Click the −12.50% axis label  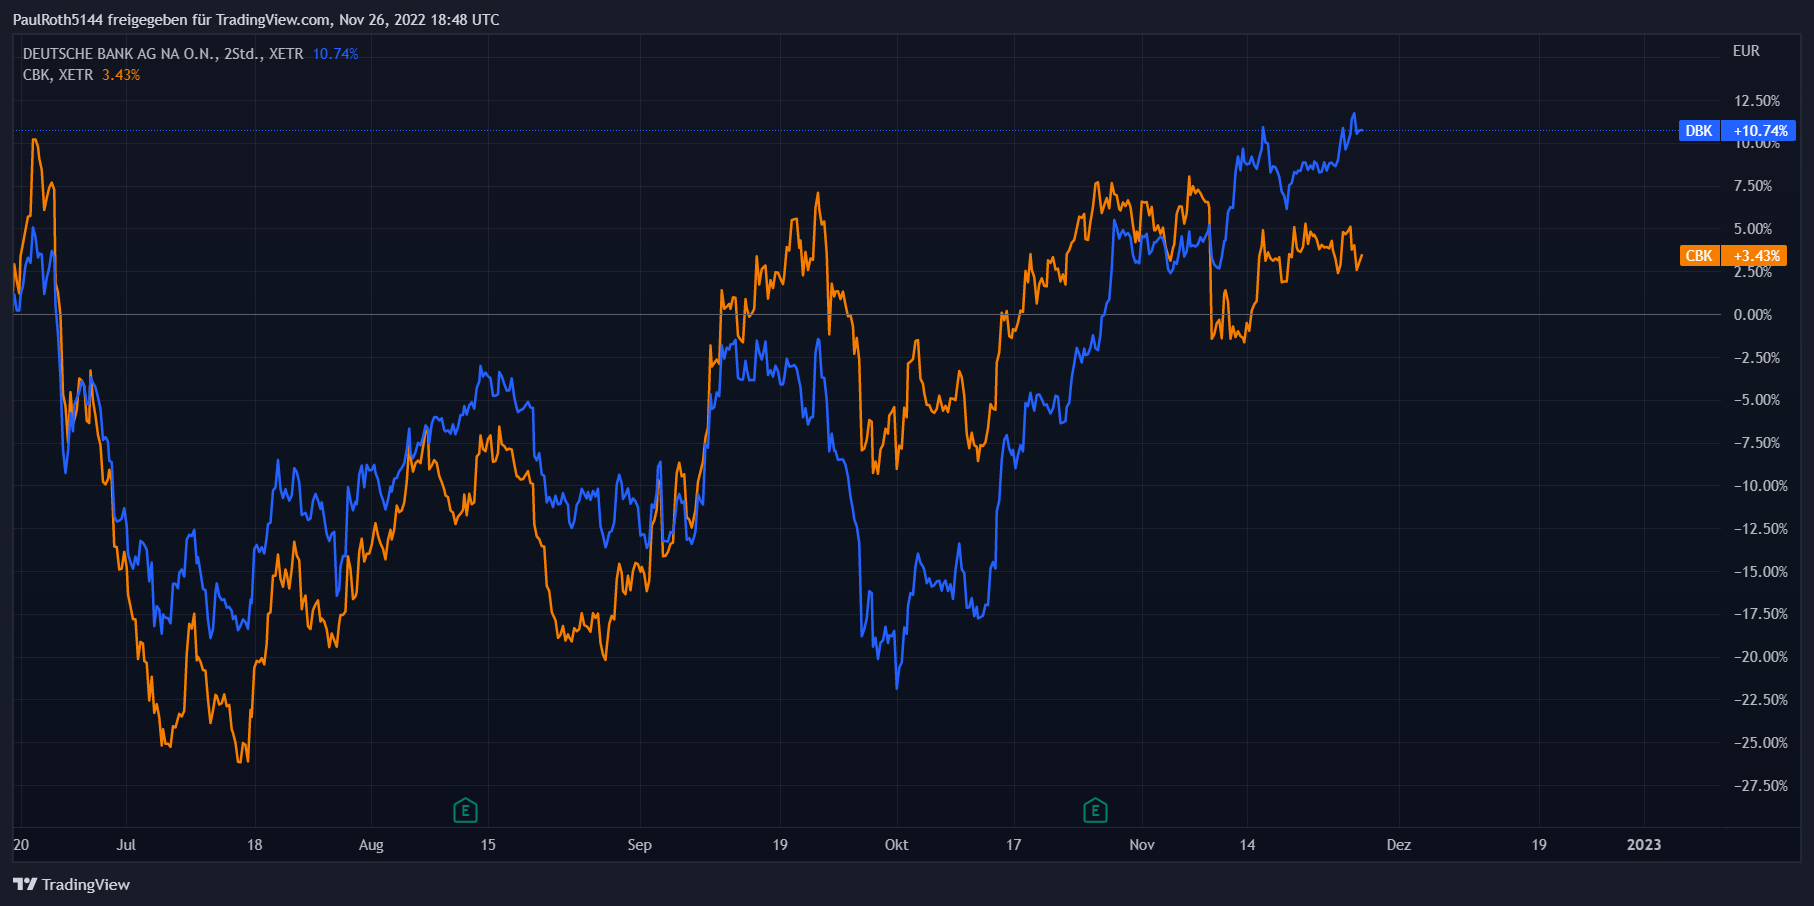tap(1760, 529)
